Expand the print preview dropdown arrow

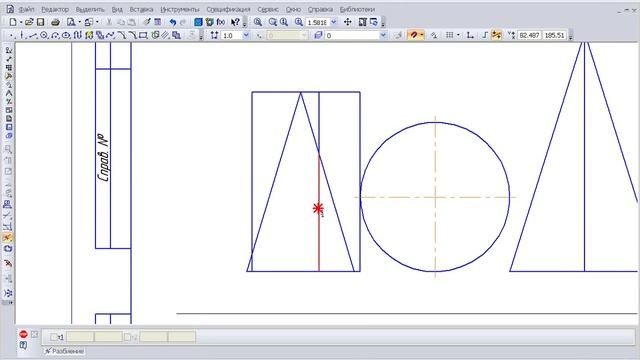click(x=79, y=22)
